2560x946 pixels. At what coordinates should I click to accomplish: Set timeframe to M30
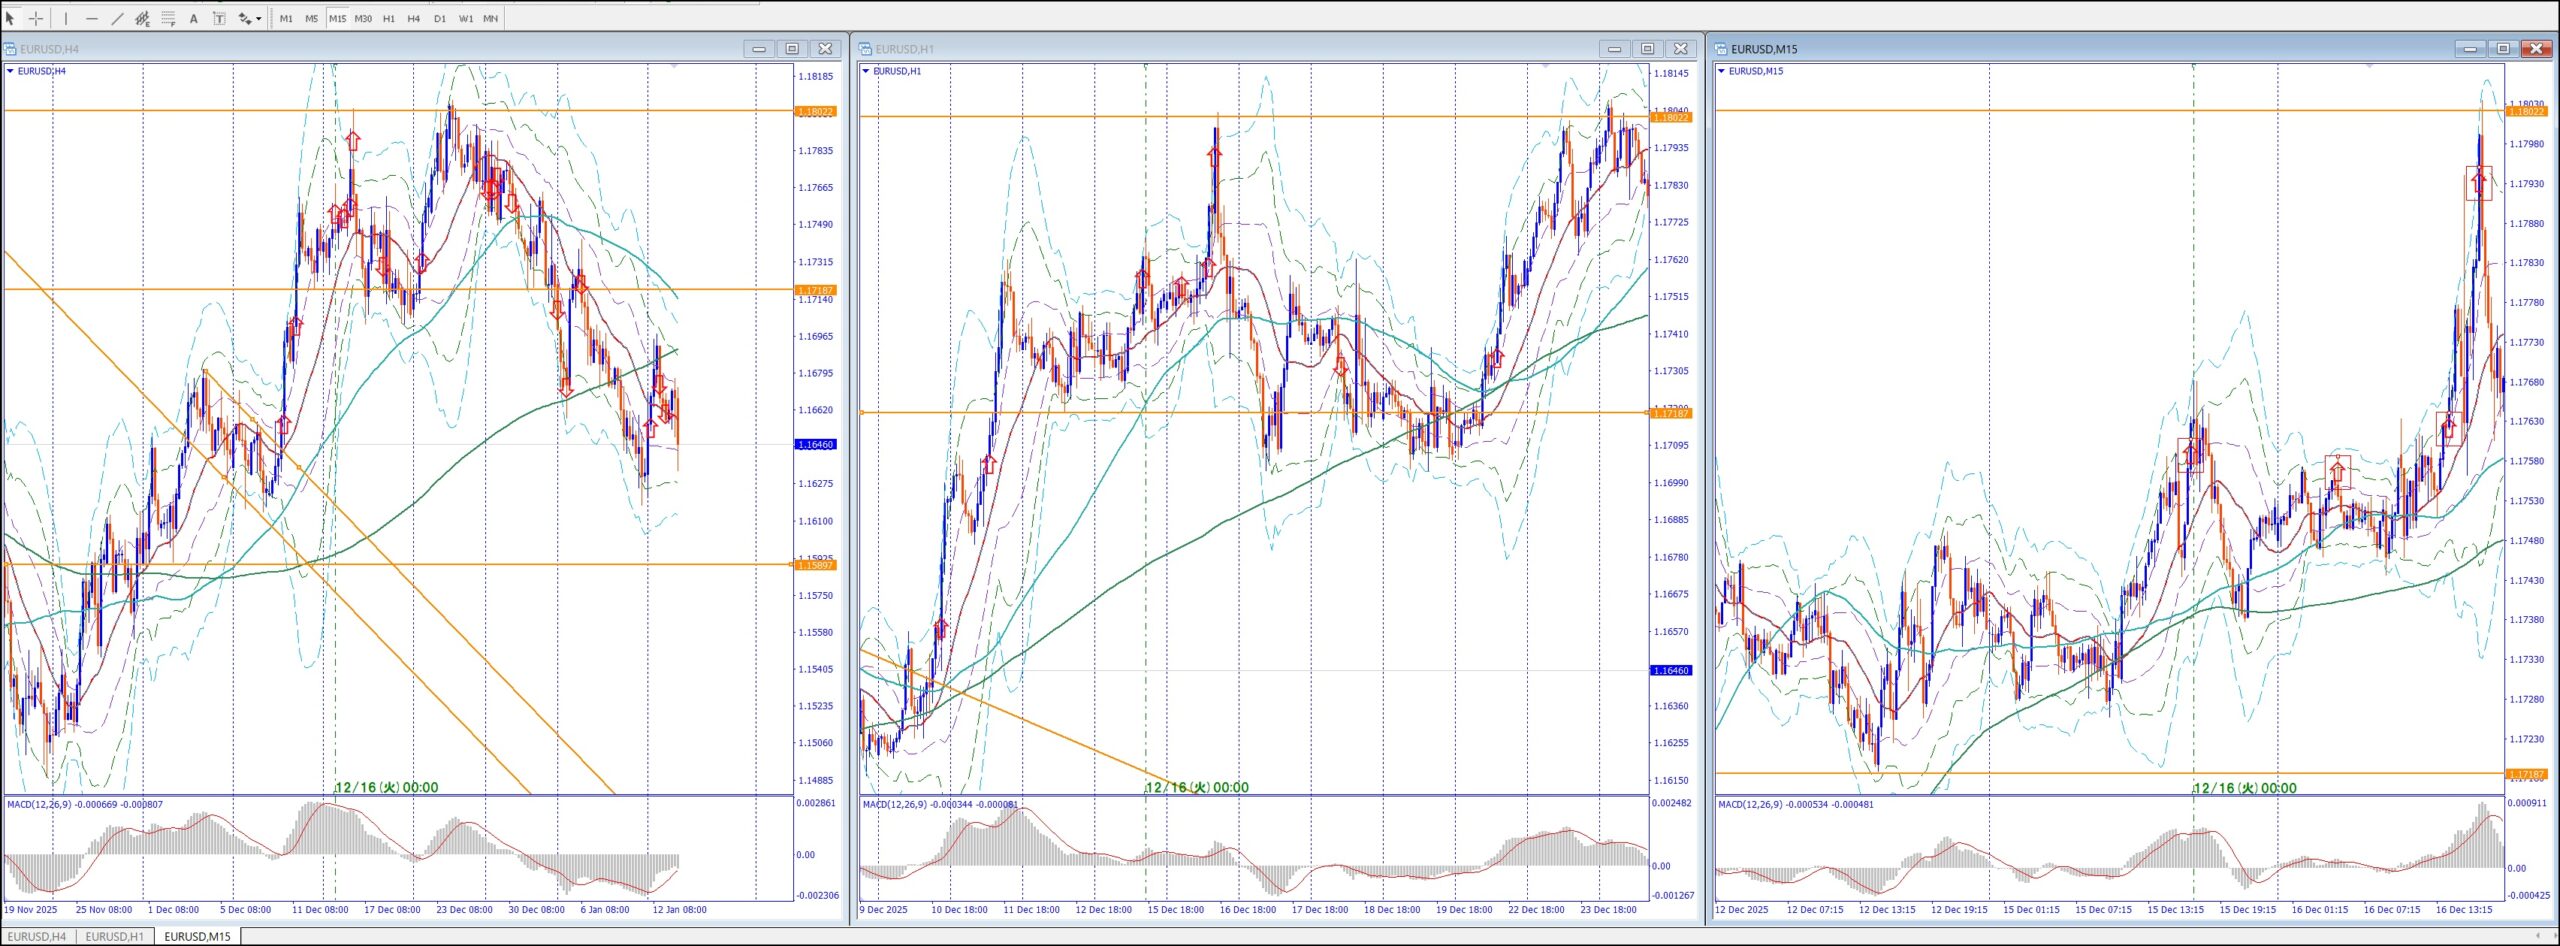(363, 18)
